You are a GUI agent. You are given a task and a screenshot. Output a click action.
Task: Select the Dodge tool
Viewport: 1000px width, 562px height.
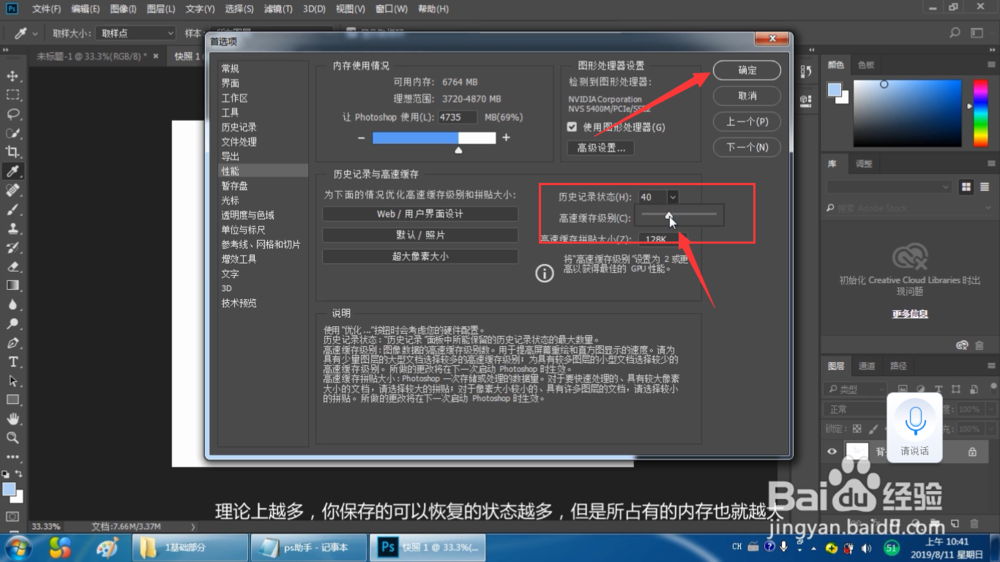coord(13,324)
